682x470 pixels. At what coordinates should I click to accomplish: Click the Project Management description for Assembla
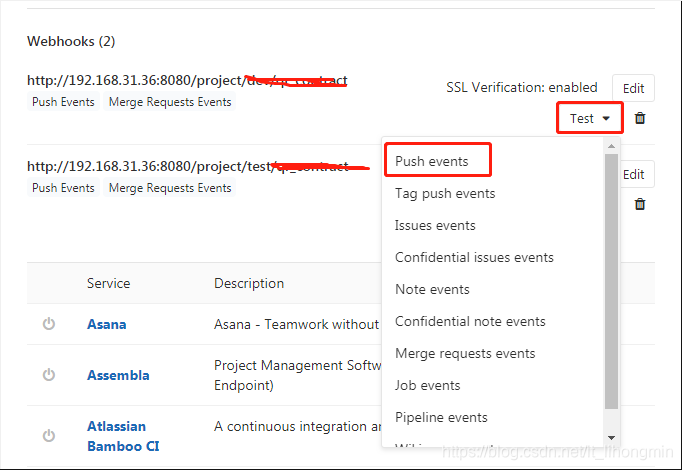pos(297,375)
